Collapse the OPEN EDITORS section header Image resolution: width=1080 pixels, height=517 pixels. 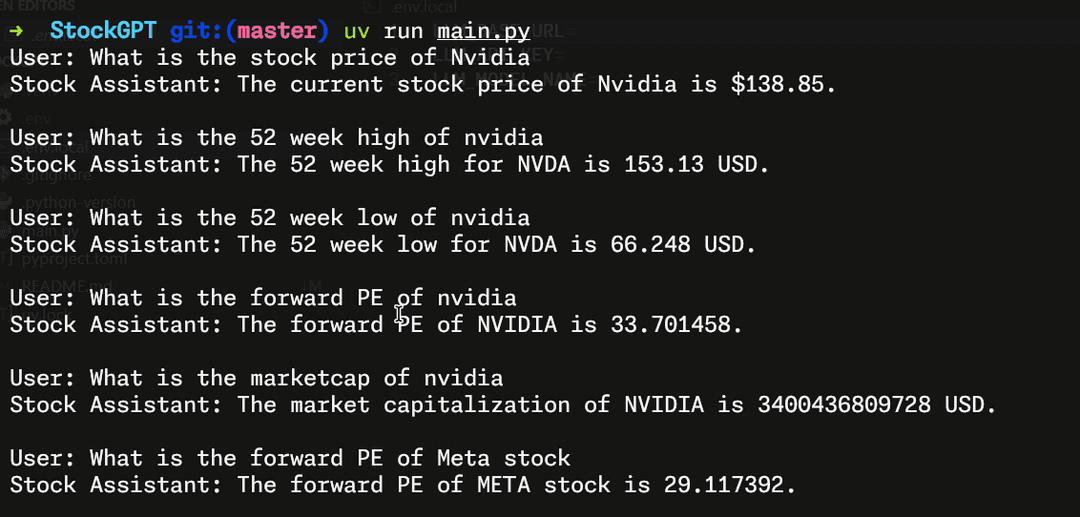(38, 6)
